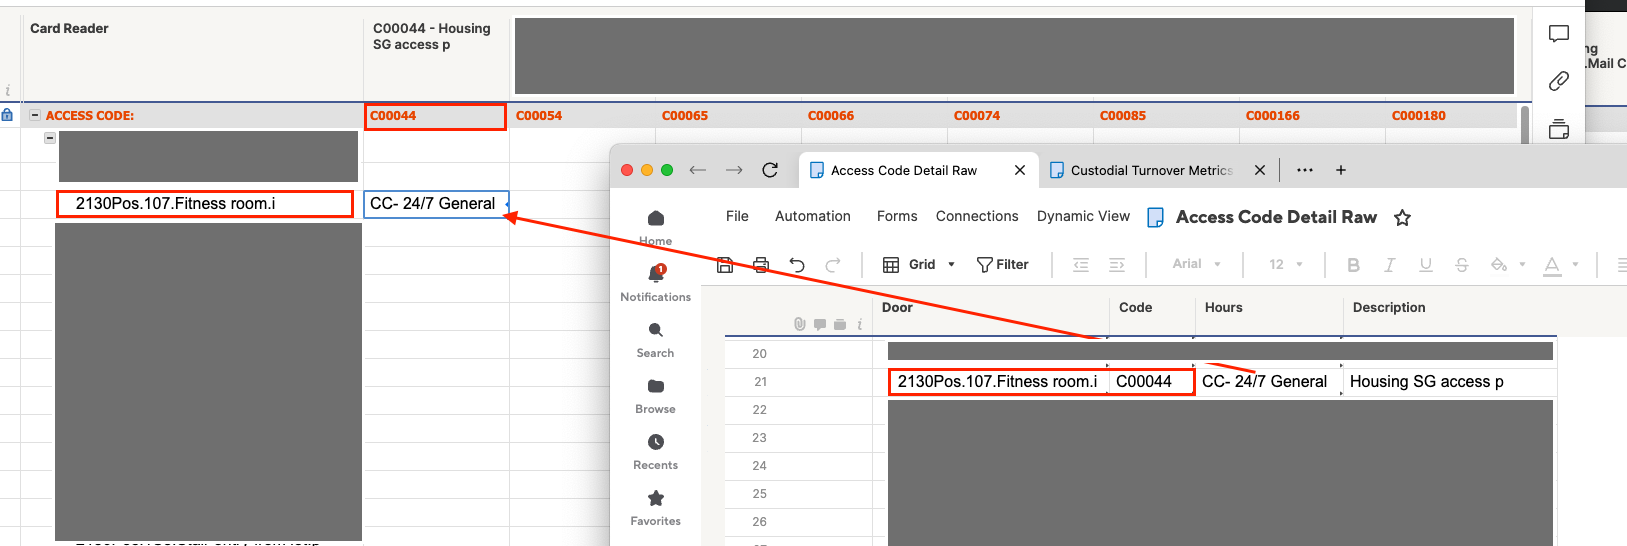Collapse the ACCESS CODE group
The height and width of the screenshot is (546, 1627).
pyautogui.click(x=35, y=115)
